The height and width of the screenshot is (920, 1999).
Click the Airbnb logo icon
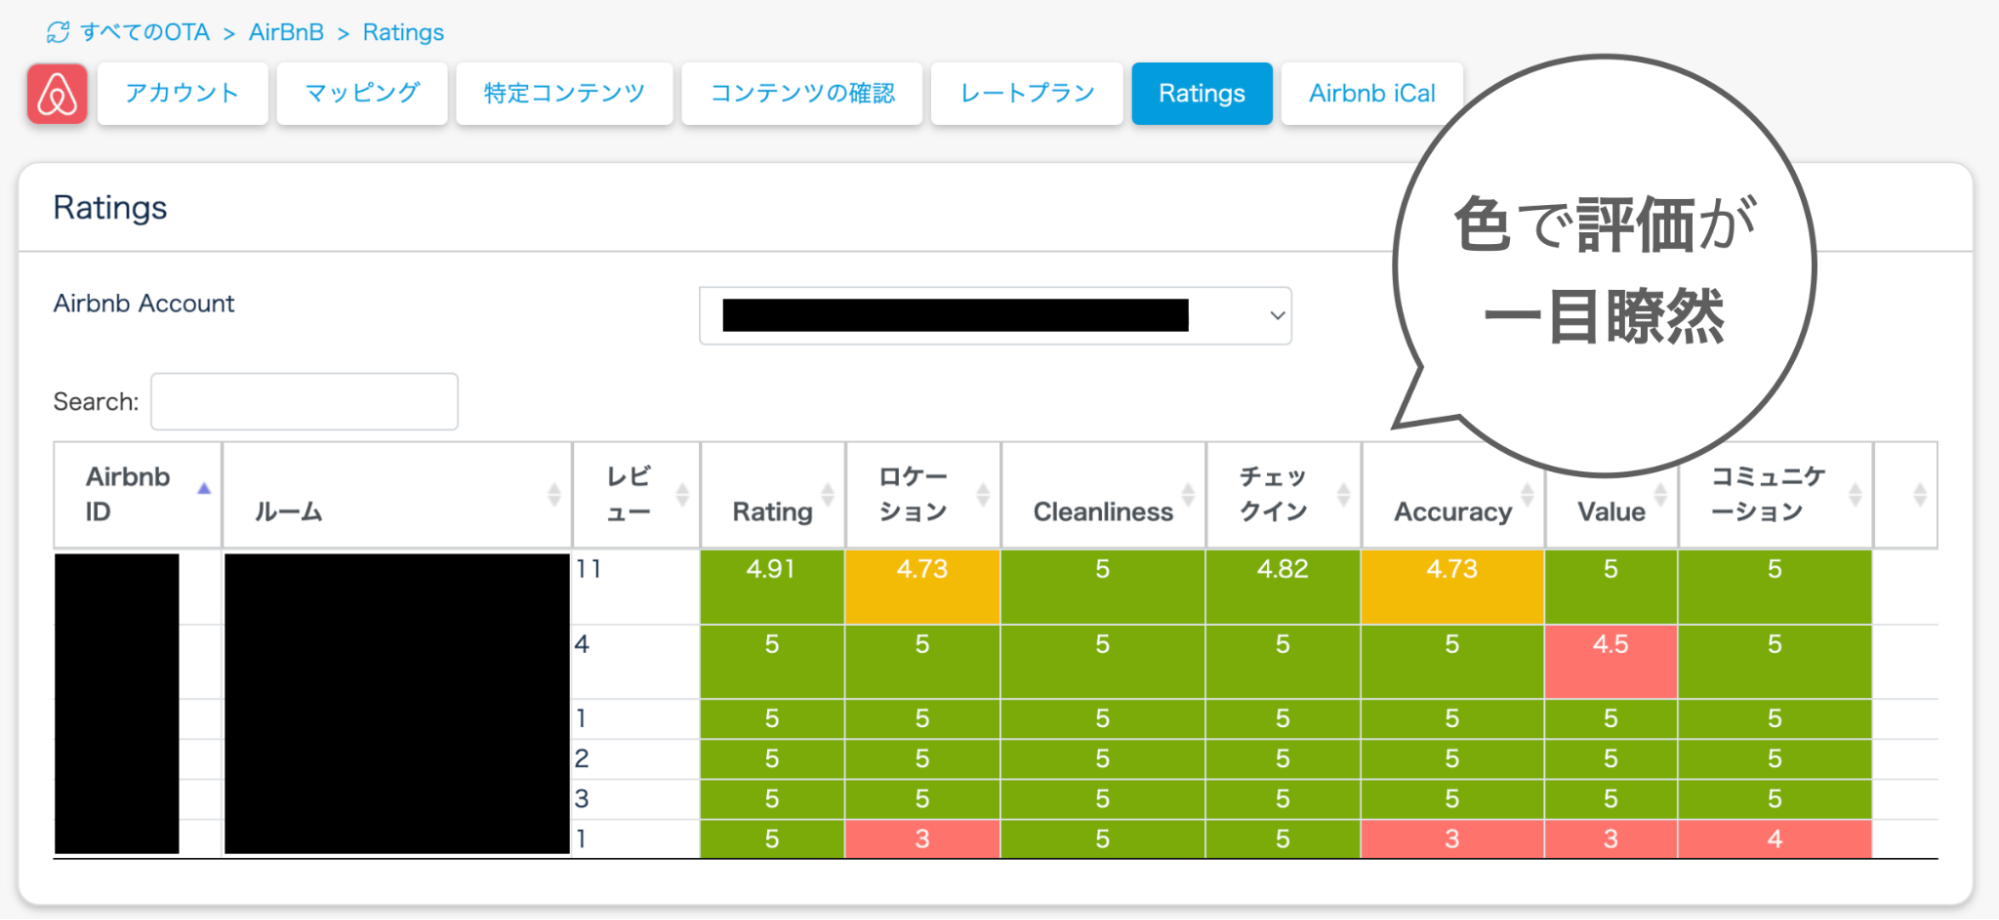click(57, 94)
